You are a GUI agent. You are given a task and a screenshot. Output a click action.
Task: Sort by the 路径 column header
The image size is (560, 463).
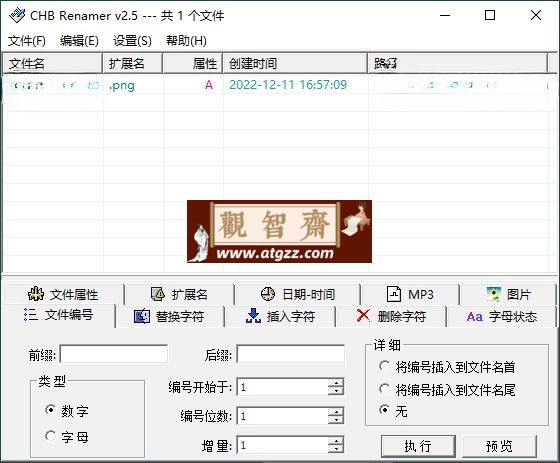458,64
